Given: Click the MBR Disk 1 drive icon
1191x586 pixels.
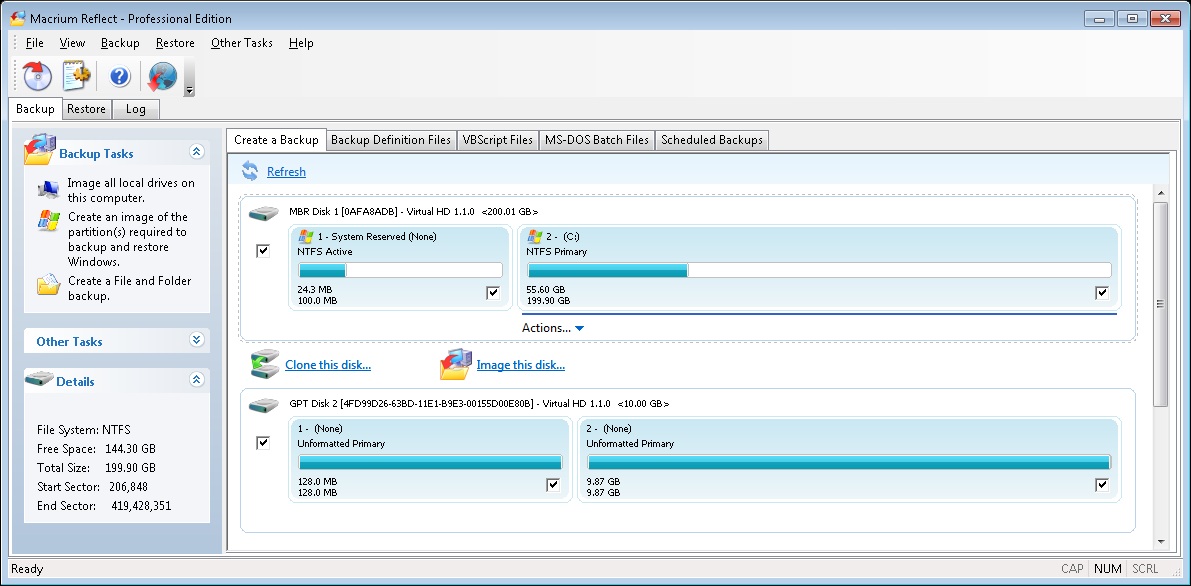Looking at the screenshot, I should pos(264,214).
